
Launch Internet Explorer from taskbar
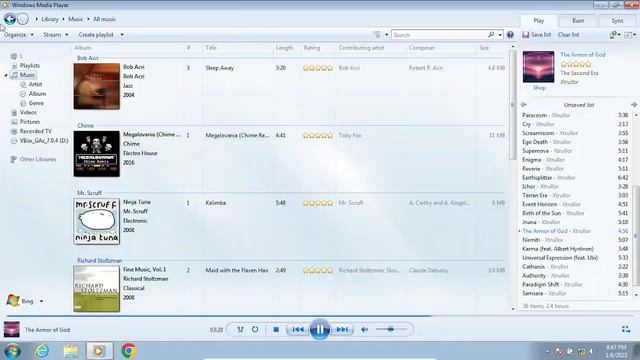[42, 351]
